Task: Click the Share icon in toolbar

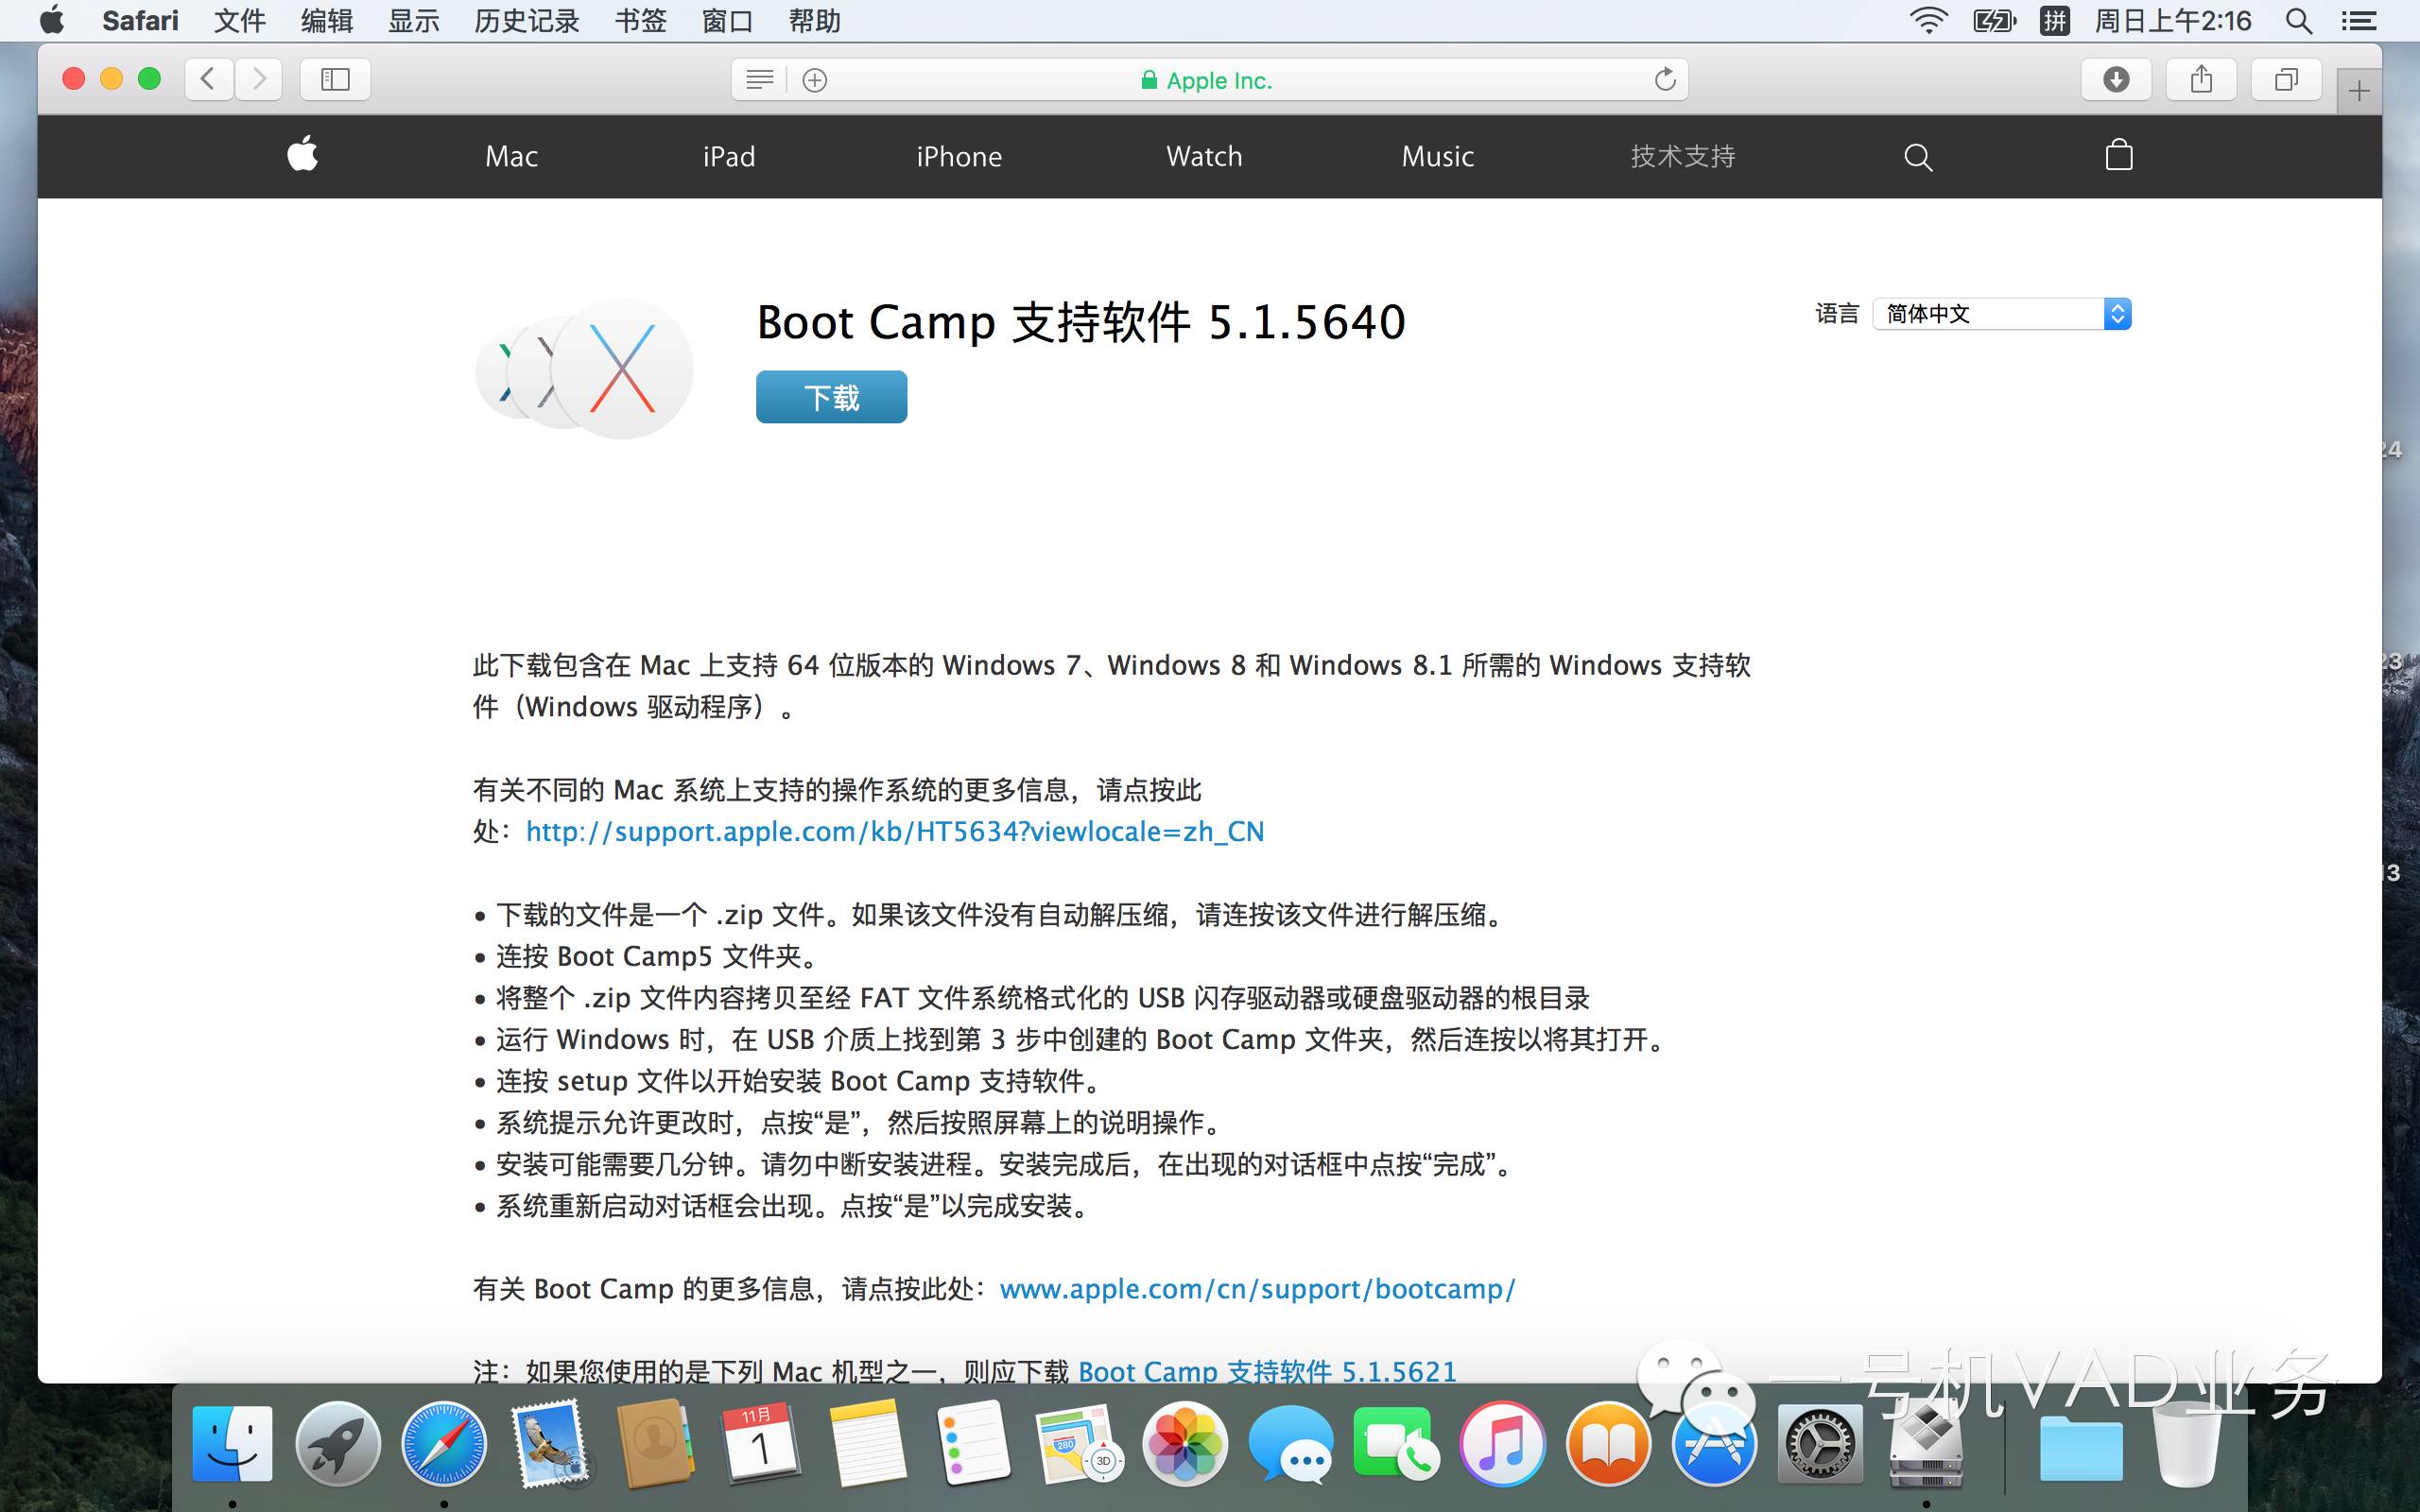Action: 2200,79
